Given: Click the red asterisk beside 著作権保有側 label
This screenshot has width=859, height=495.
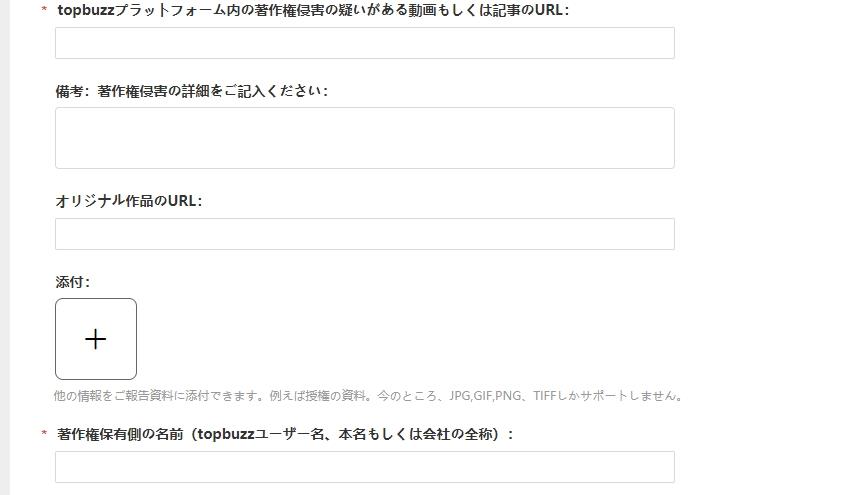Looking at the screenshot, I should click(44, 434).
